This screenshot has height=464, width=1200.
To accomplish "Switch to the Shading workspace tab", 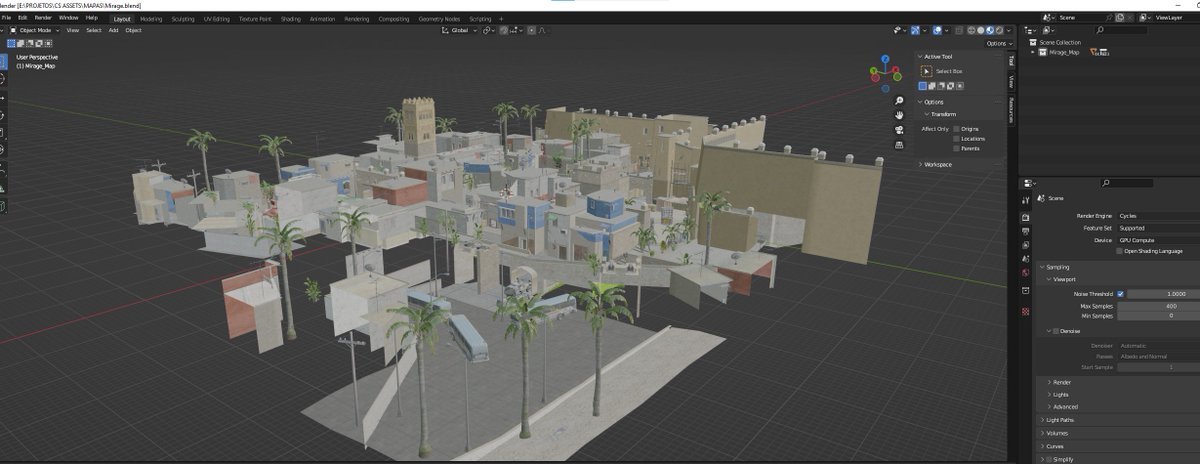I will (x=290, y=18).
